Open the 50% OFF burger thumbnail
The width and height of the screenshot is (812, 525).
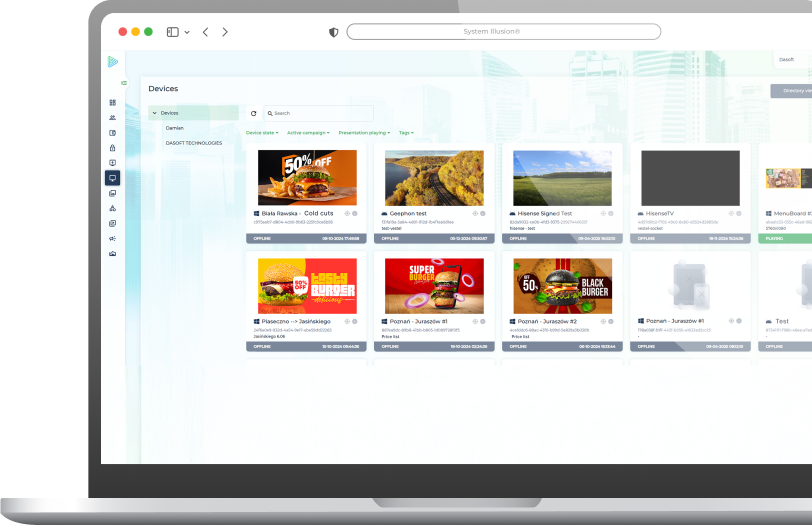(307, 178)
